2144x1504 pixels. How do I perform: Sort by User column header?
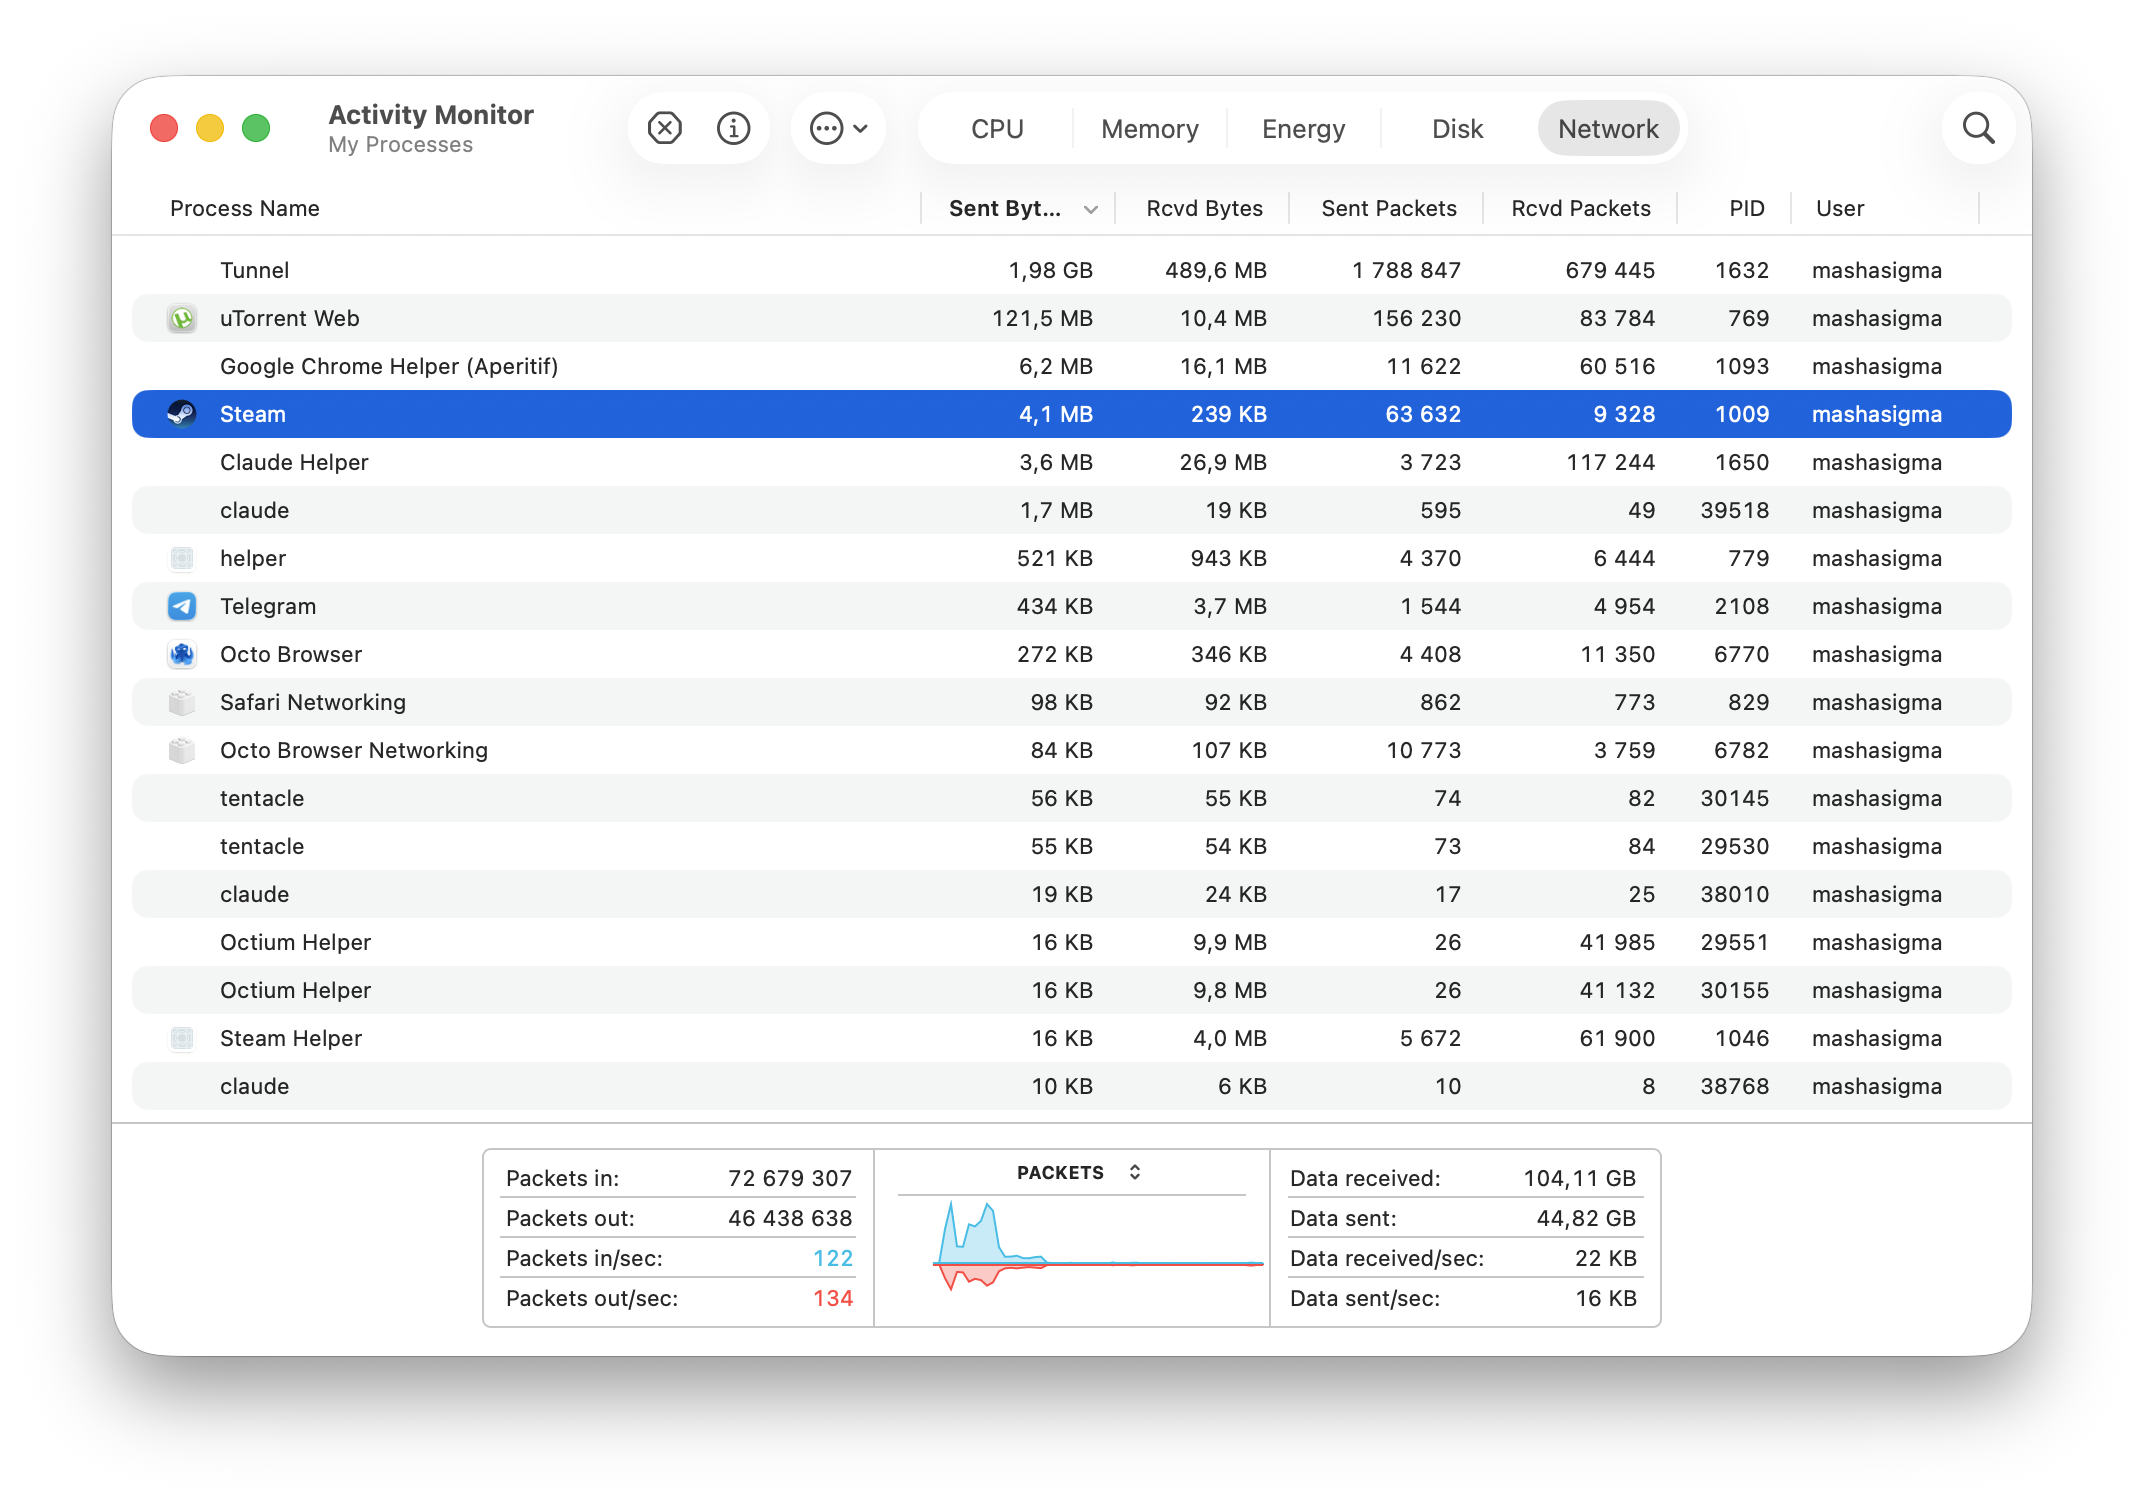tap(1839, 208)
